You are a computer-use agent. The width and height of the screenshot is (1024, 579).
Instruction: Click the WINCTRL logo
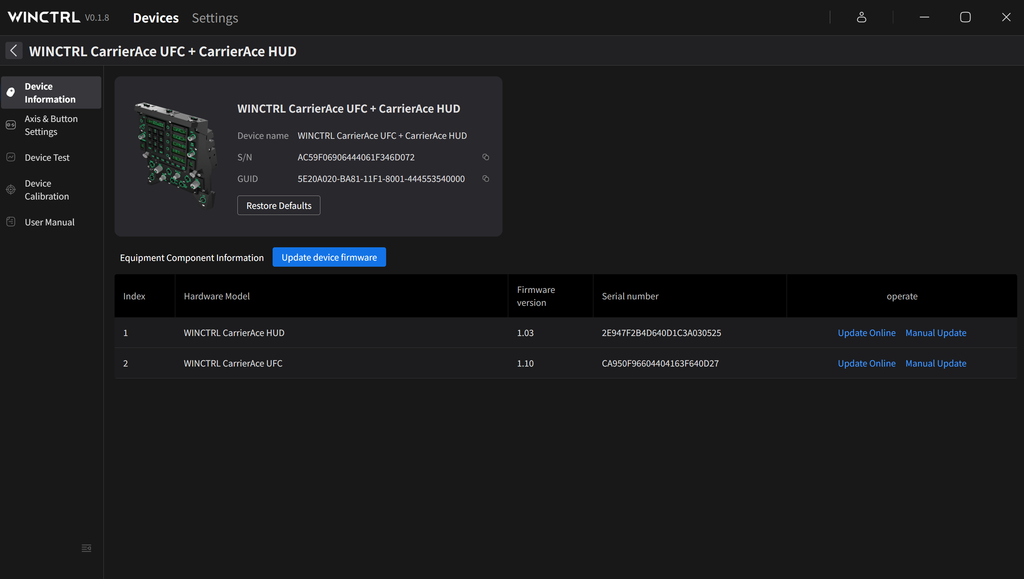pos(44,18)
